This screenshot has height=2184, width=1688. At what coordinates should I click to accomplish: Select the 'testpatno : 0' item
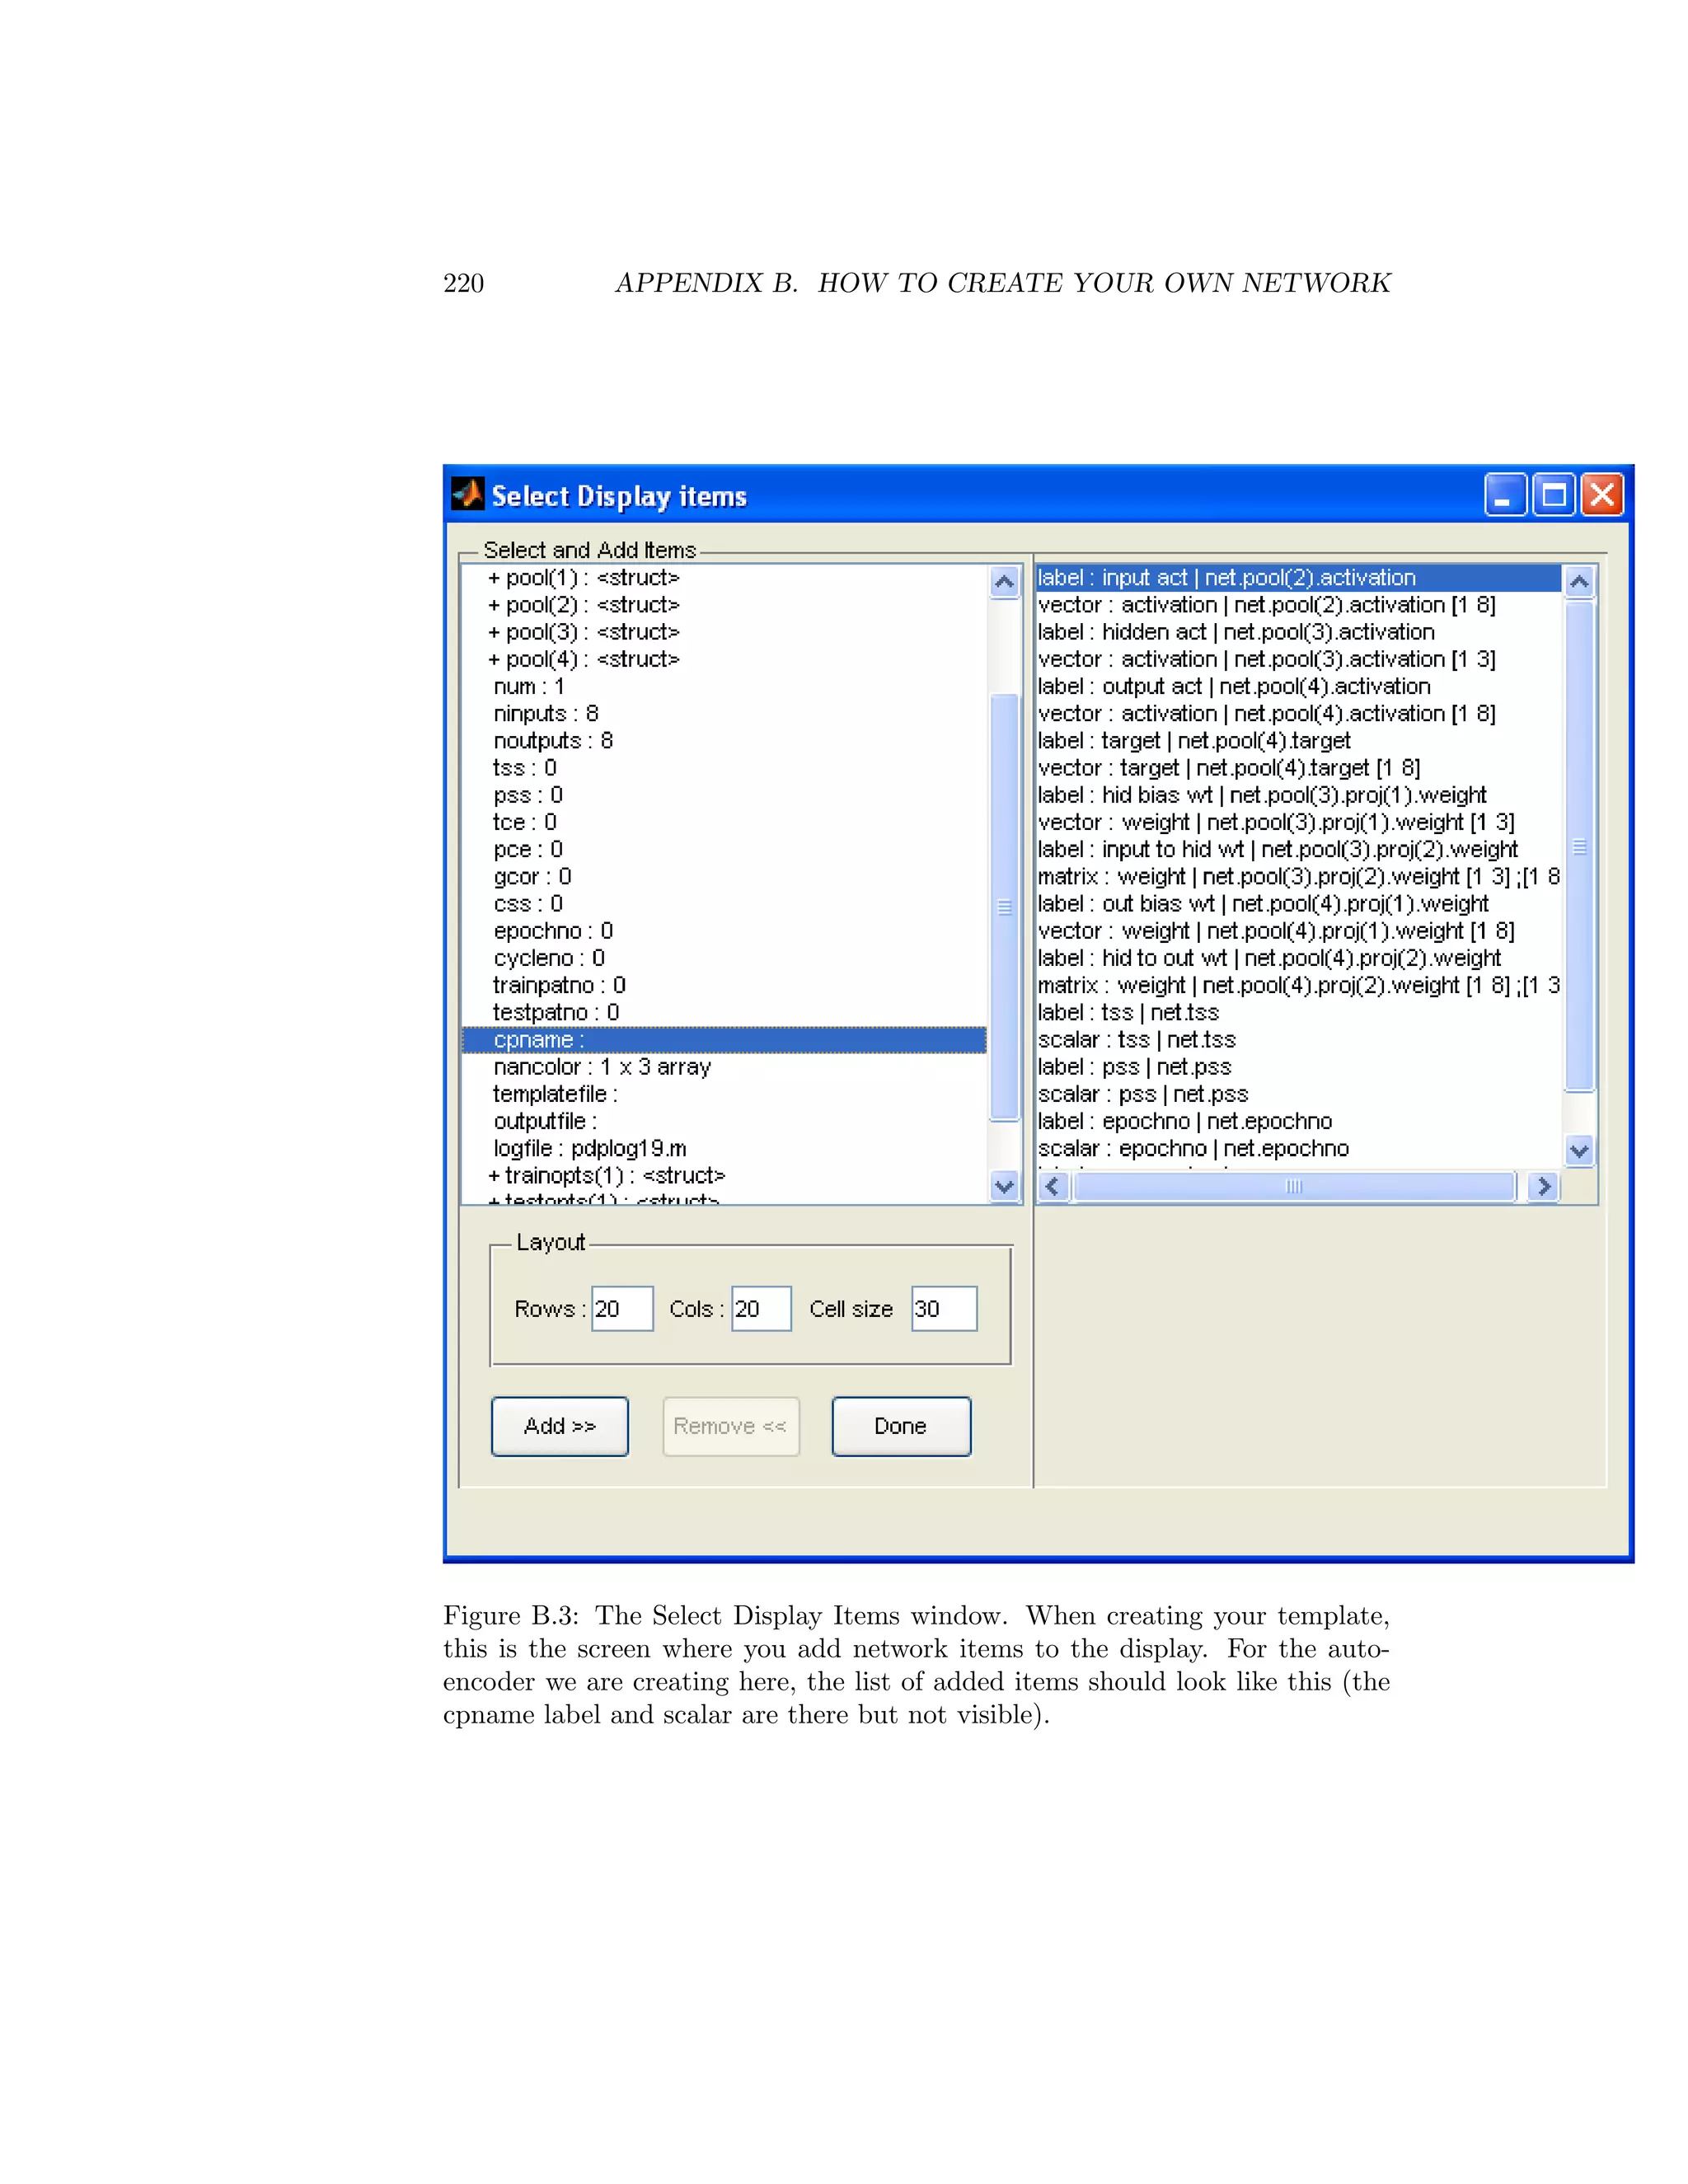(724, 1012)
